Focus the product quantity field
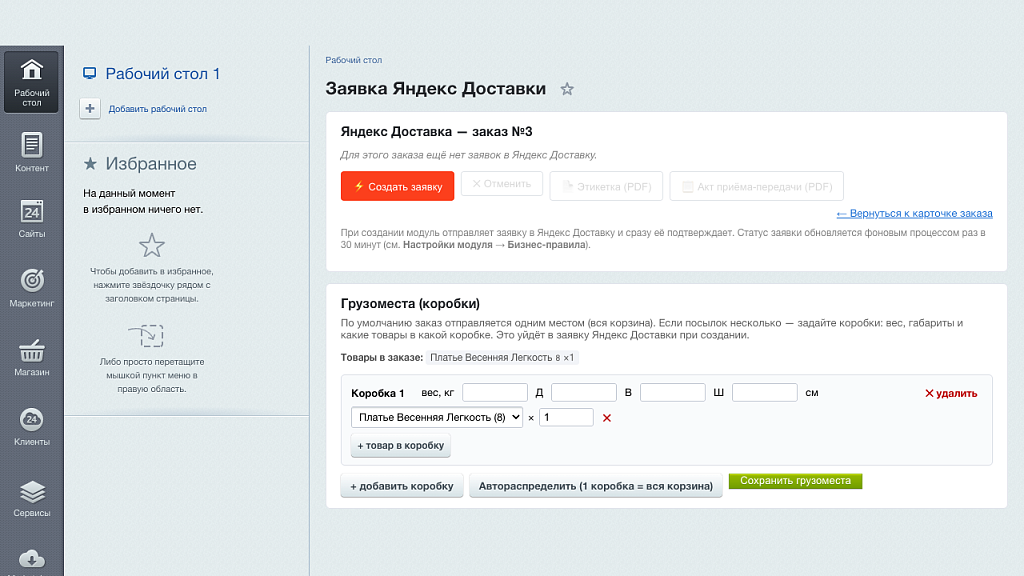The image size is (1024, 576). tap(566, 417)
